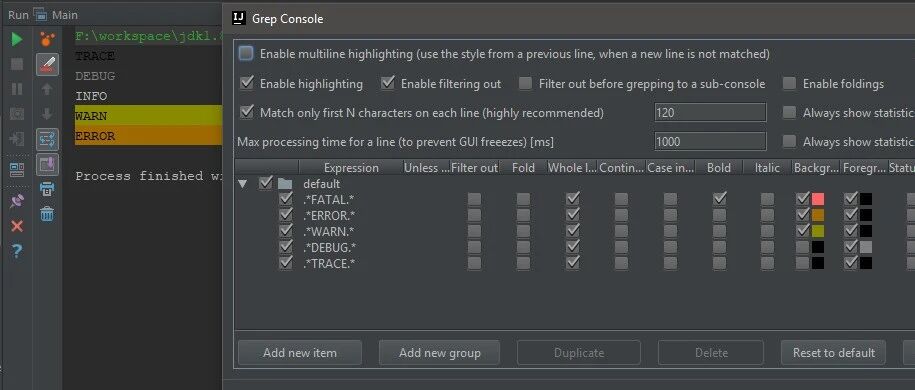Click the red X close icon
Screen dimensions: 915x390
tap(17, 227)
